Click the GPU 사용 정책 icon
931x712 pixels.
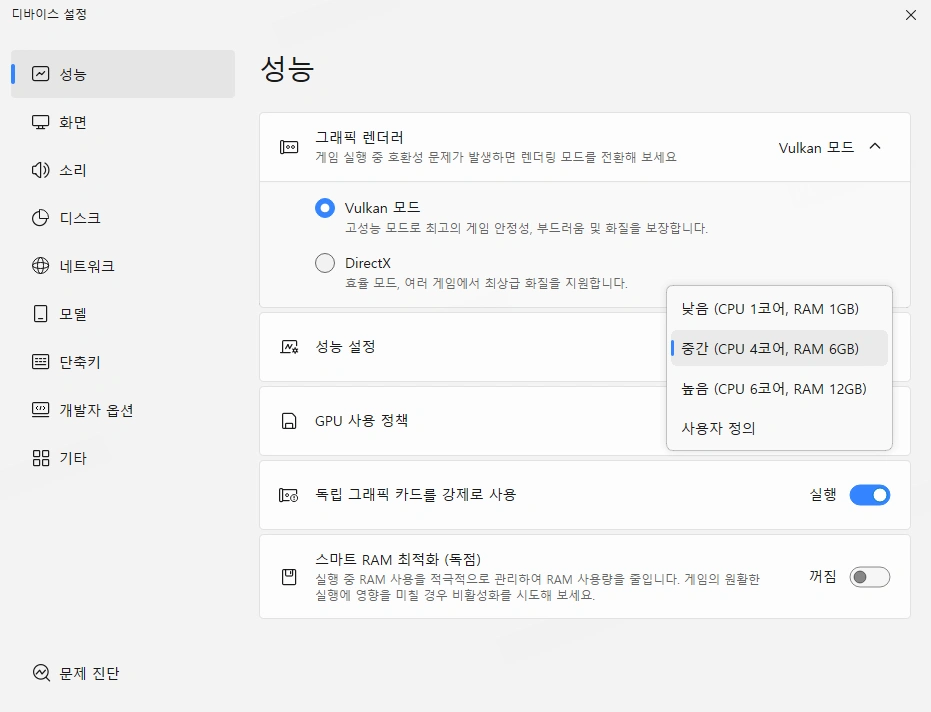(x=289, y=421)
